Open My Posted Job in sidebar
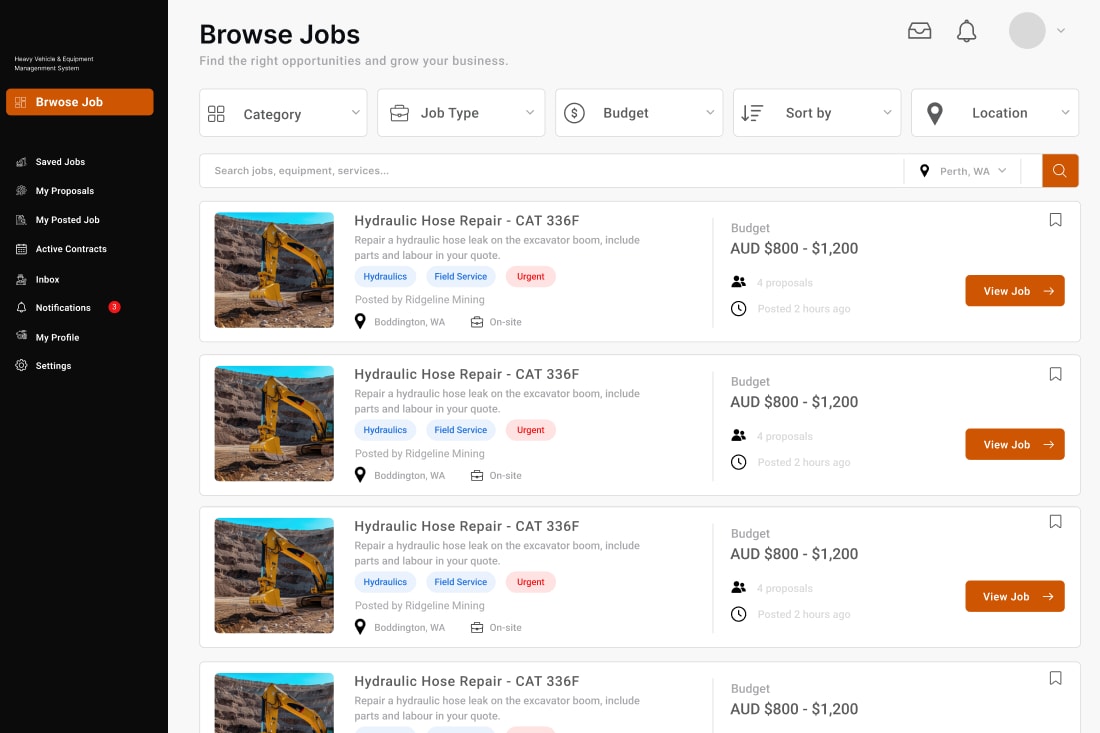Viewport: 1100px width, 733px height. coord(67,220)
